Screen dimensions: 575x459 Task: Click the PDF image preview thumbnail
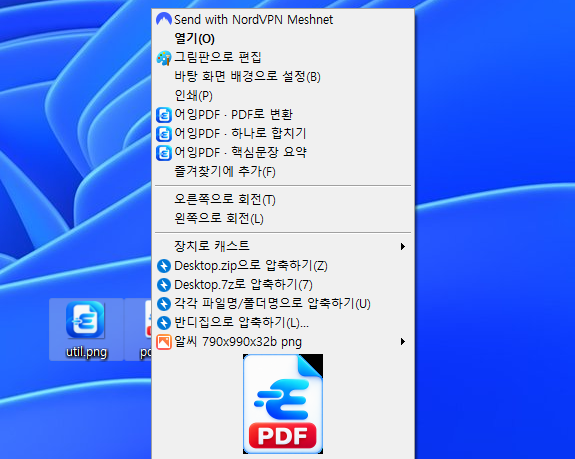pyautogui.click(x=283, y=404)
